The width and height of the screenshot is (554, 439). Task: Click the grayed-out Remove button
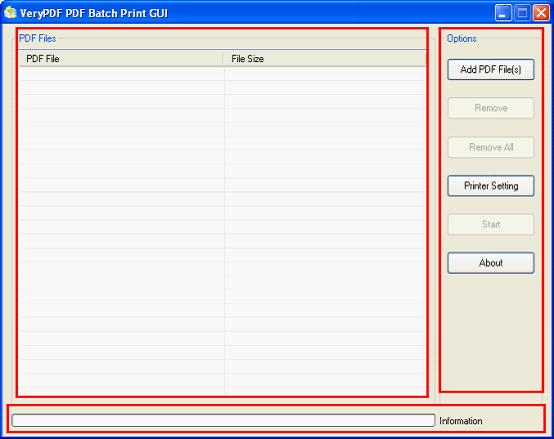pos(491,108)
